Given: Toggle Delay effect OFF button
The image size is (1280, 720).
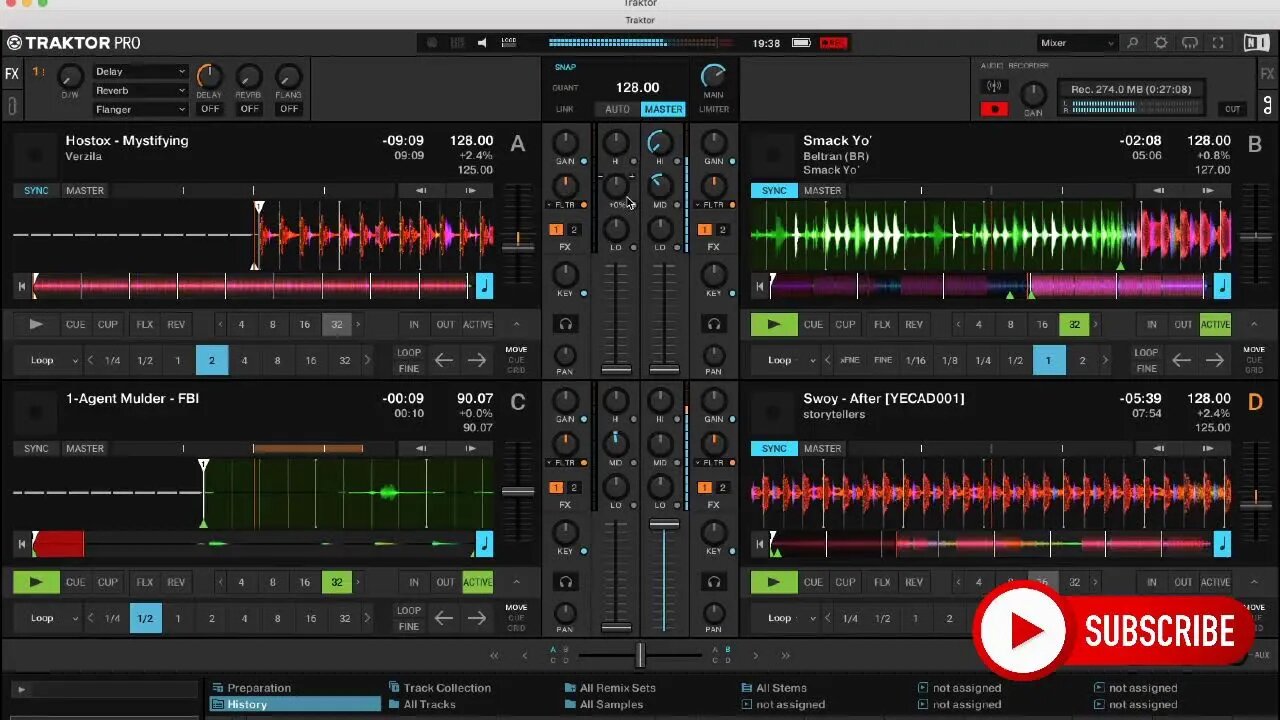Looking at the screenshot, I should click(x=209, y=109).
